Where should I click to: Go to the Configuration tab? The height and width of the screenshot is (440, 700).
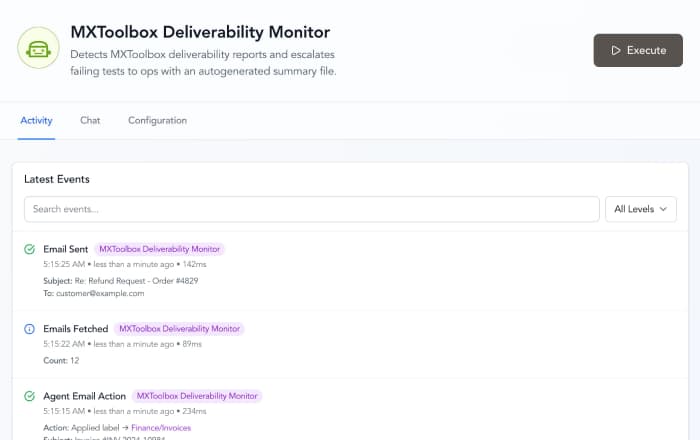pos(157,121)
